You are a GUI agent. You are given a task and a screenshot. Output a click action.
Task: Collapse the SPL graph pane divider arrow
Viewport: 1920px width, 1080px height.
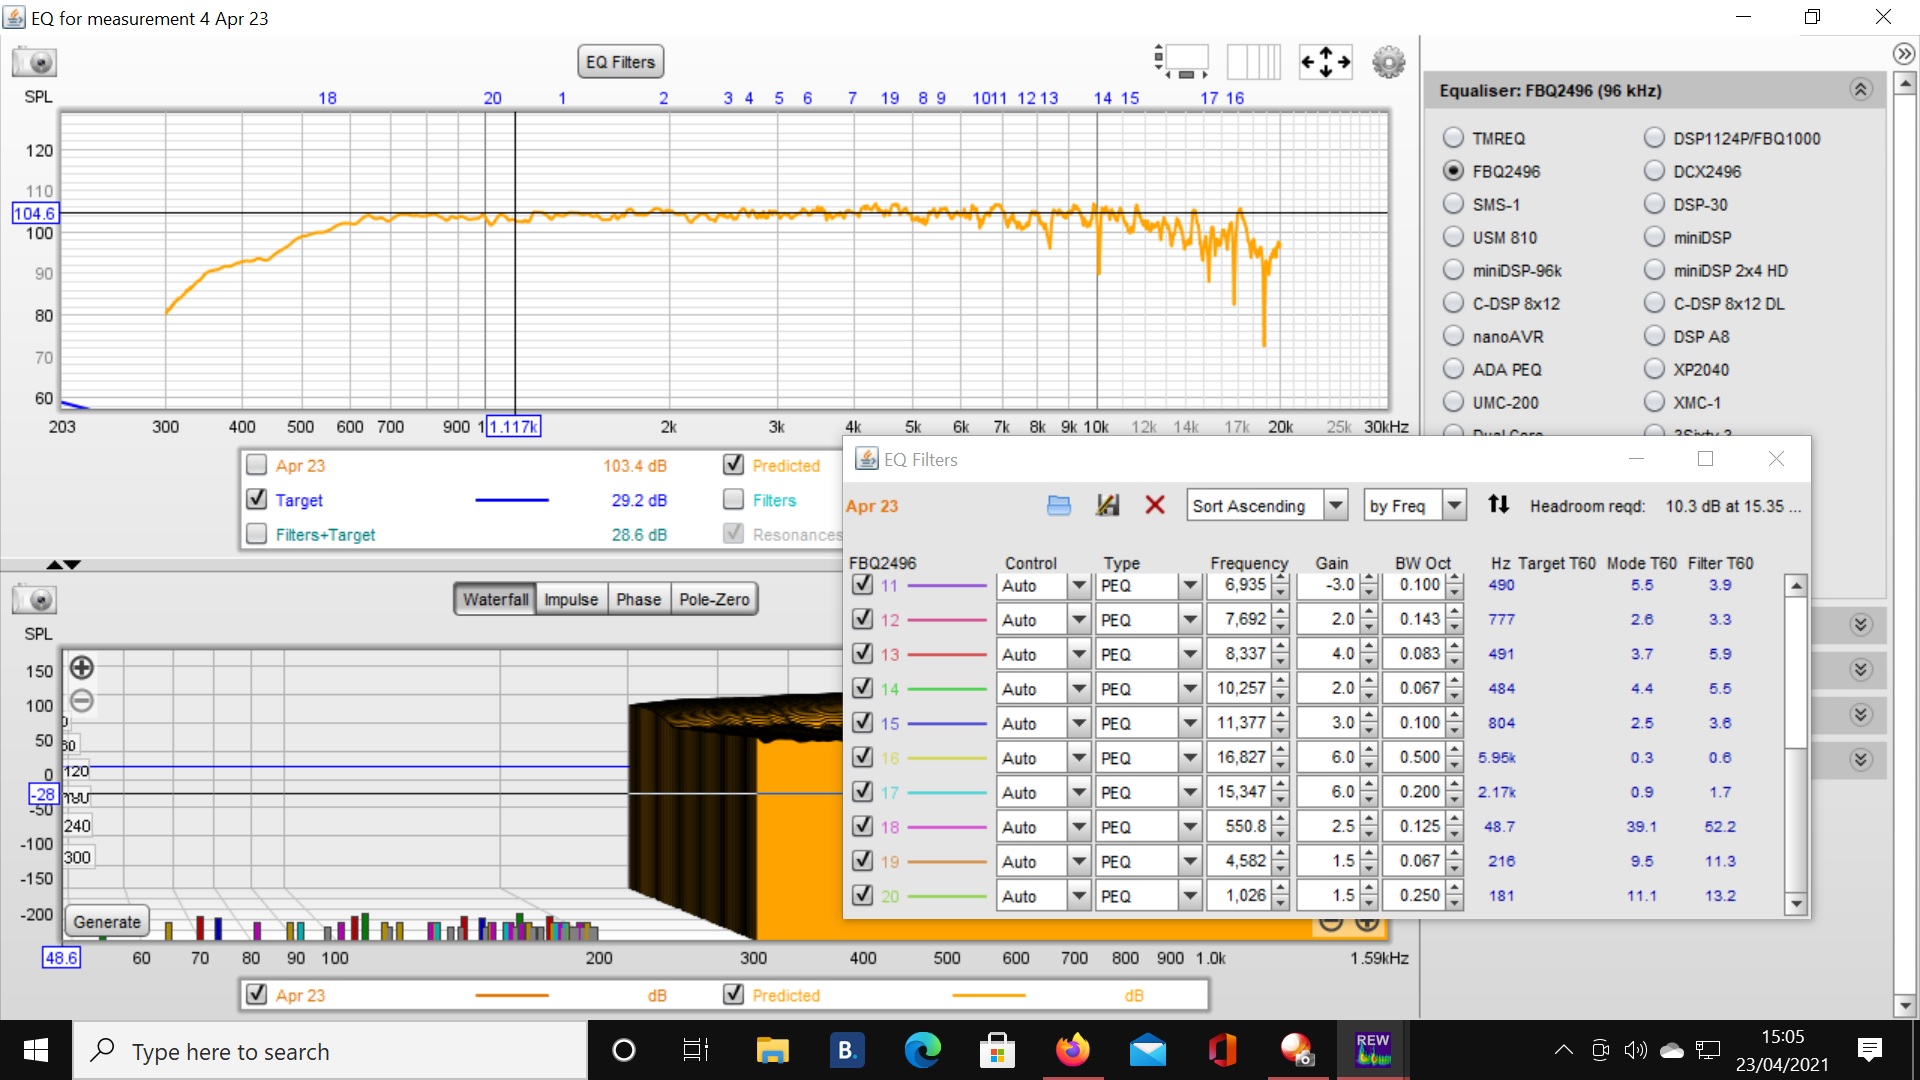(x=55, y=565)
